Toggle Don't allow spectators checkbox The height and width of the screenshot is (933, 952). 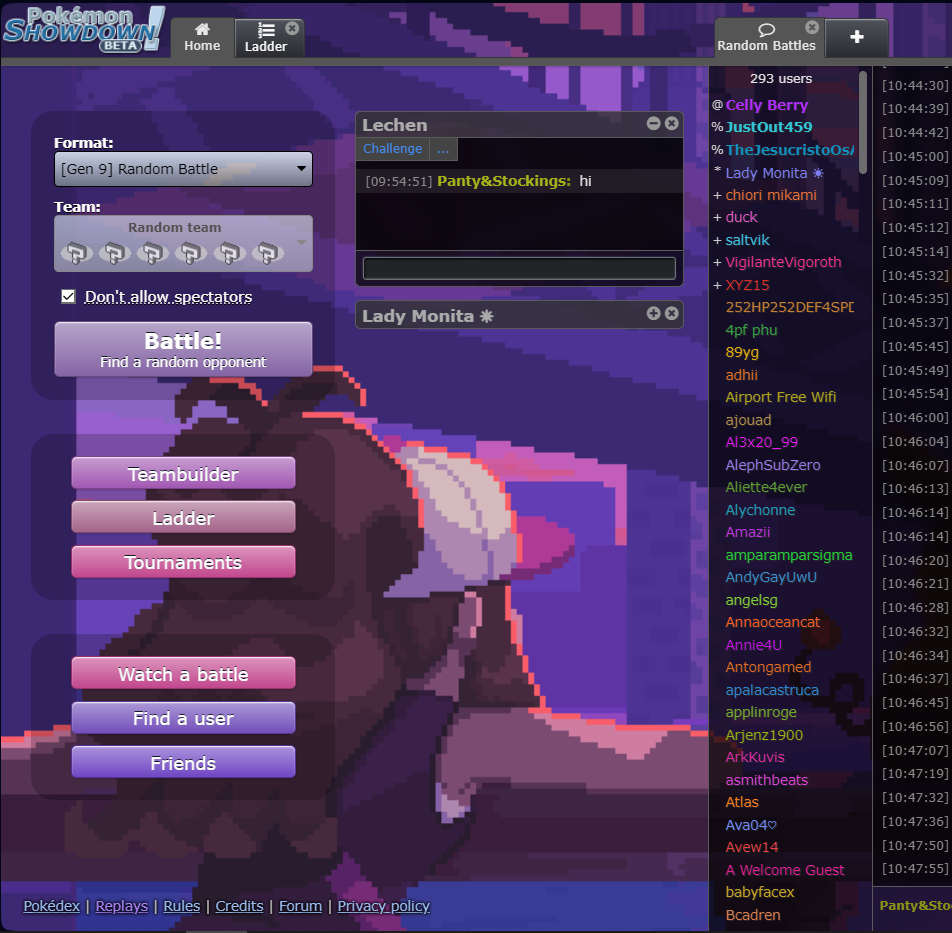tap(68, 296)
